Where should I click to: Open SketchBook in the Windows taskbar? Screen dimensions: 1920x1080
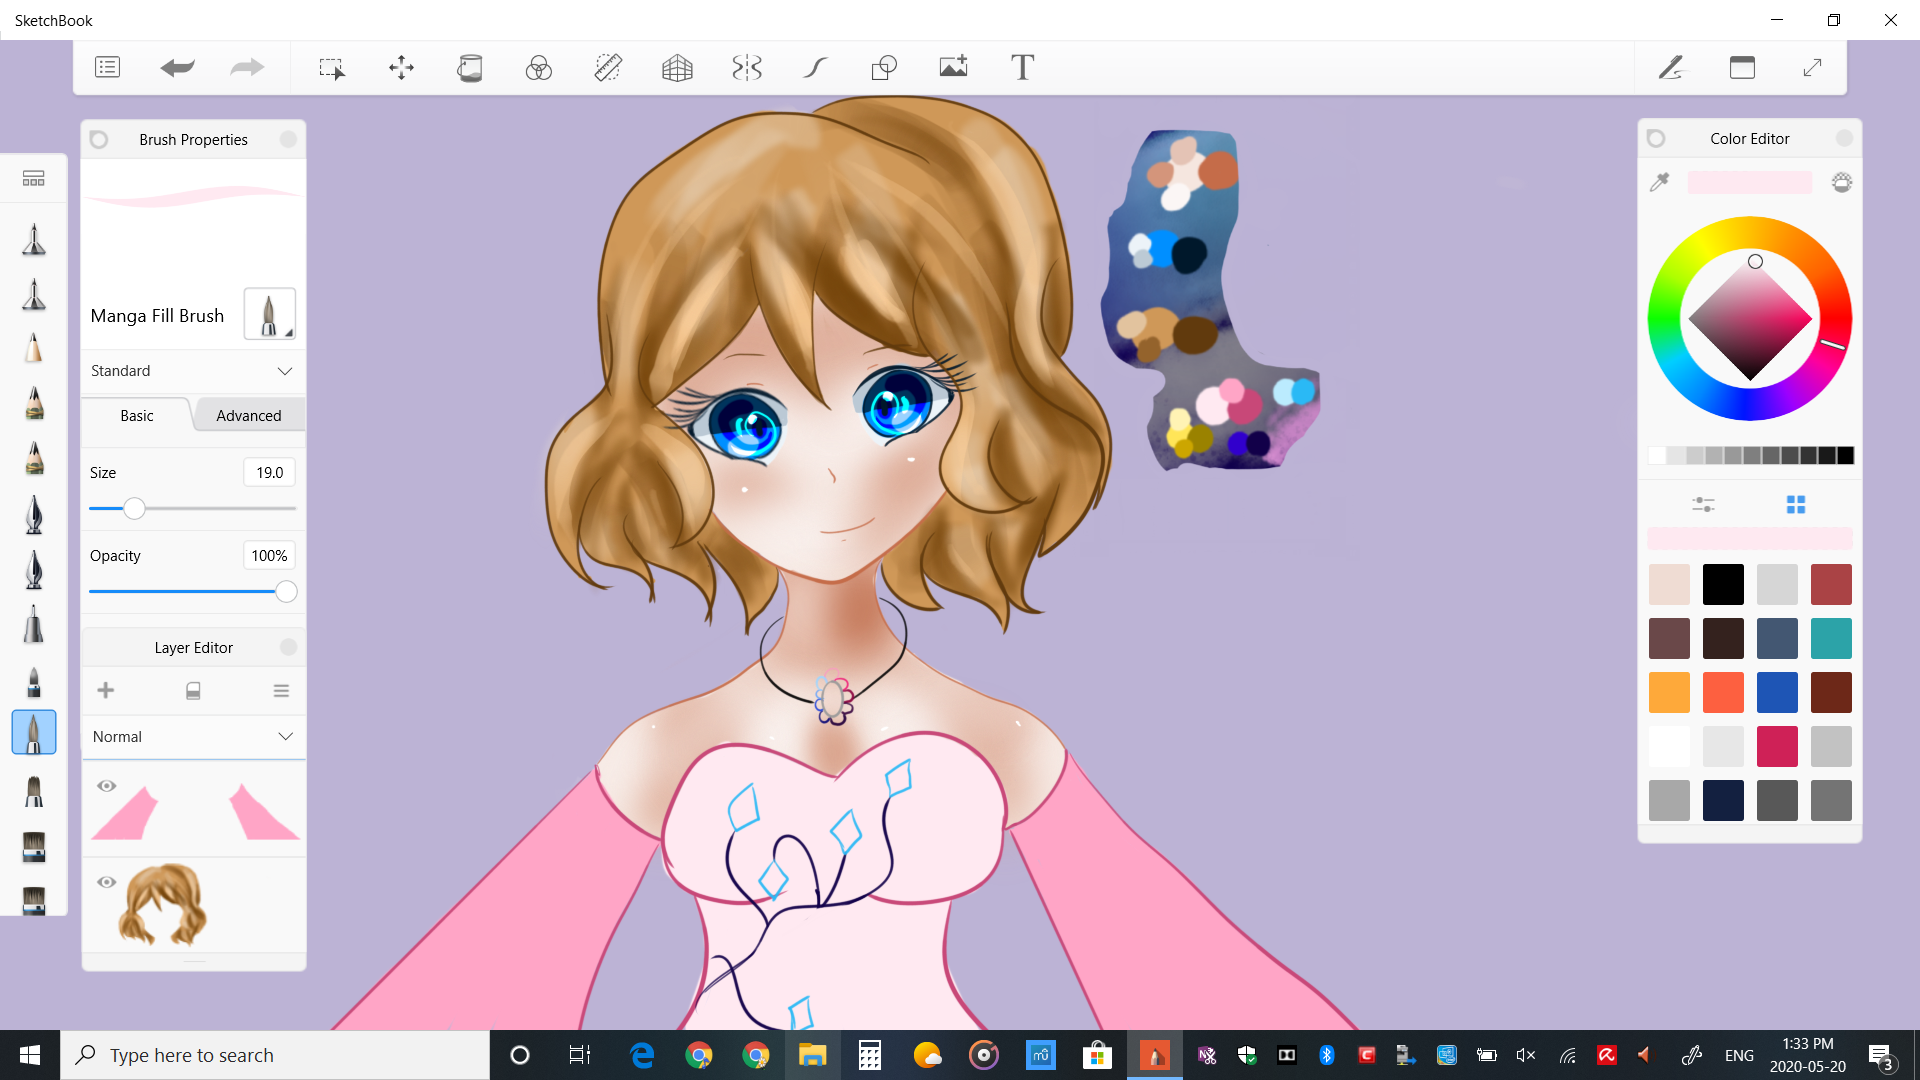pos(1154,1055)
